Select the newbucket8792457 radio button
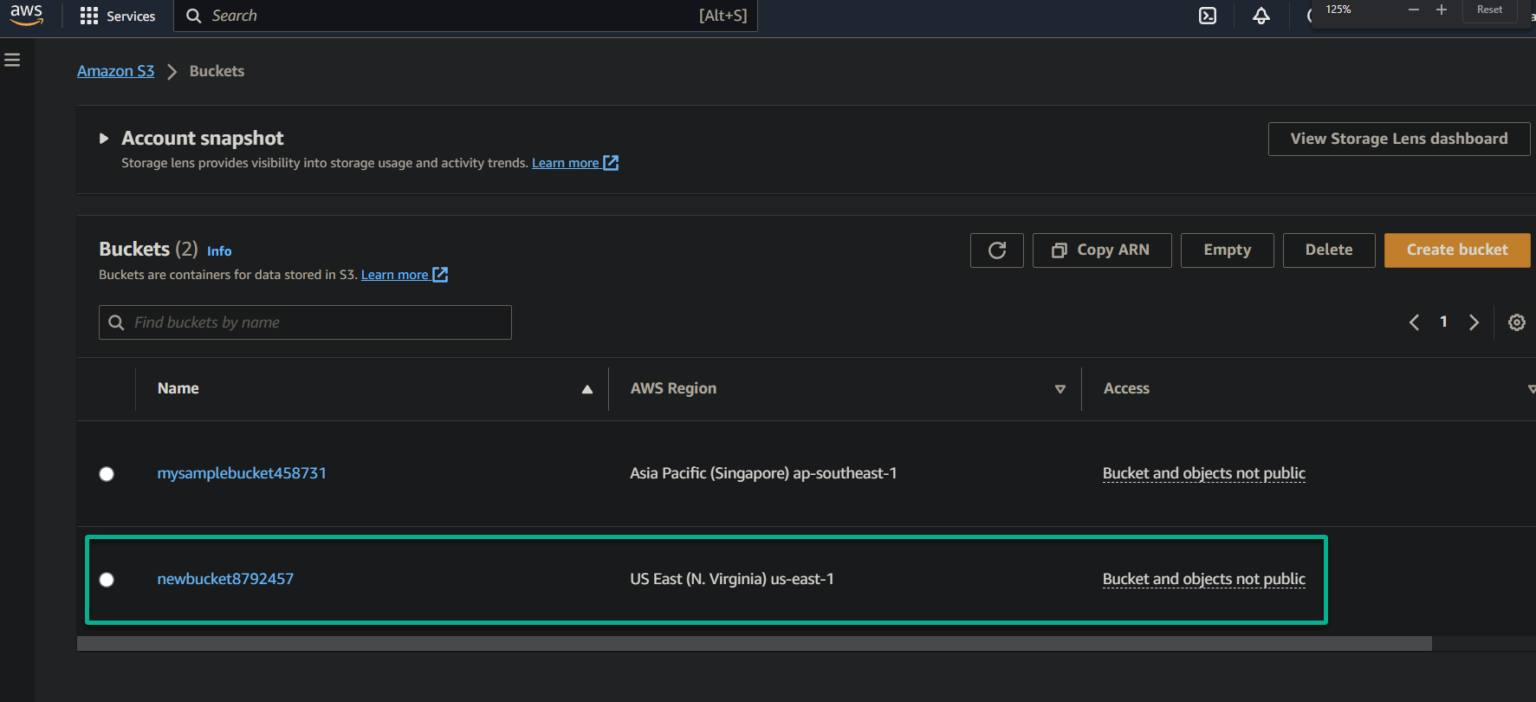 107,580
